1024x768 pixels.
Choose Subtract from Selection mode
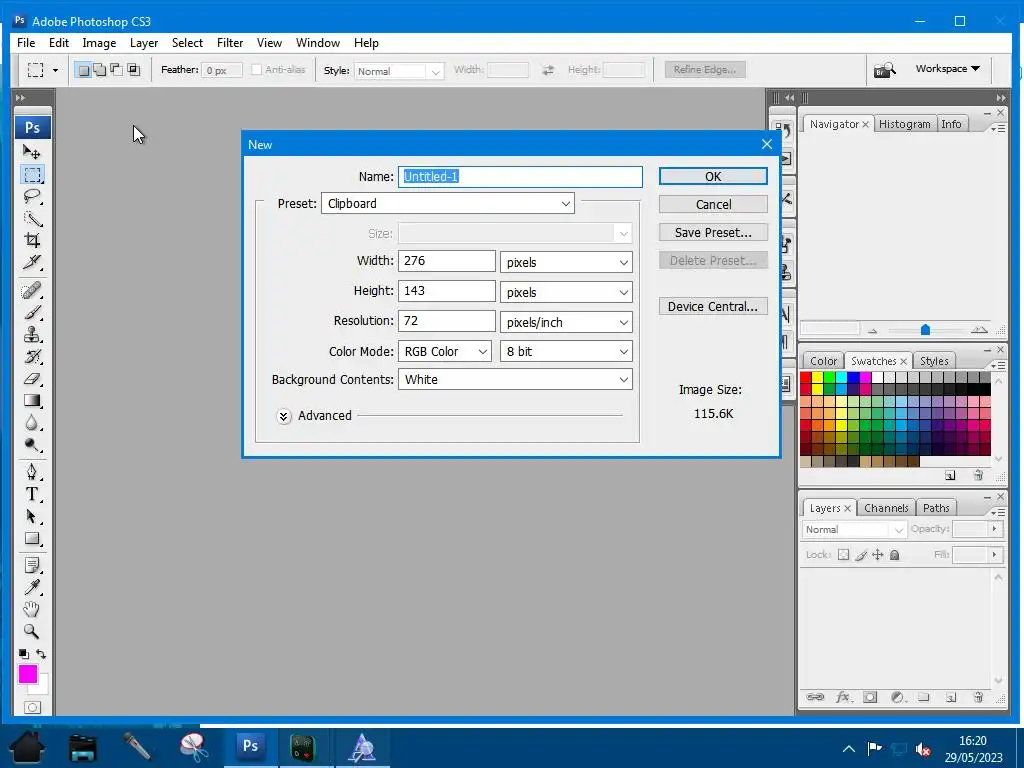pyautogui.click(x=116, y=70)
